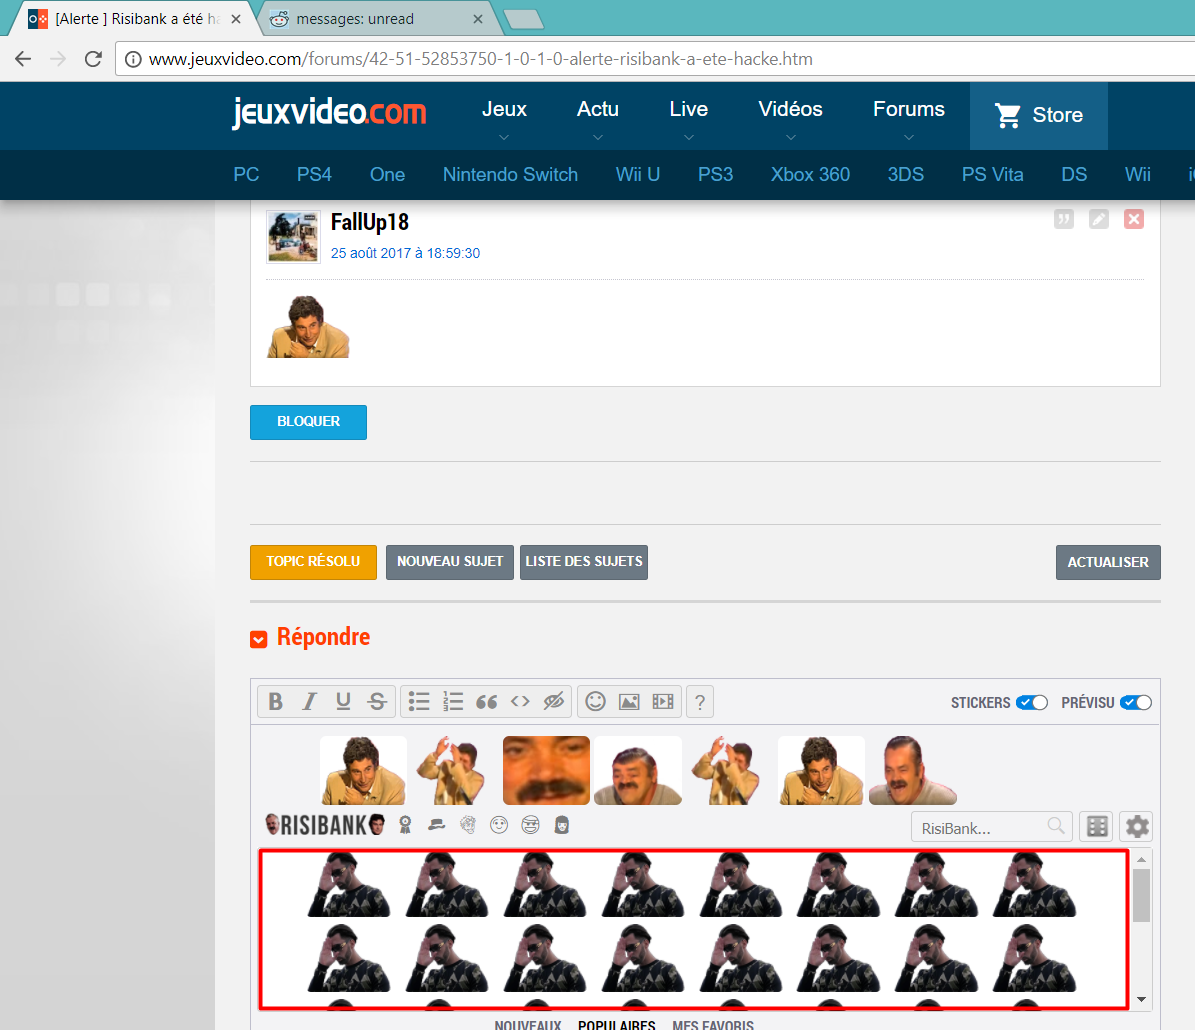Click the RisiBank search magnifier
1195x1030 pixels.
coord(1056,826)
